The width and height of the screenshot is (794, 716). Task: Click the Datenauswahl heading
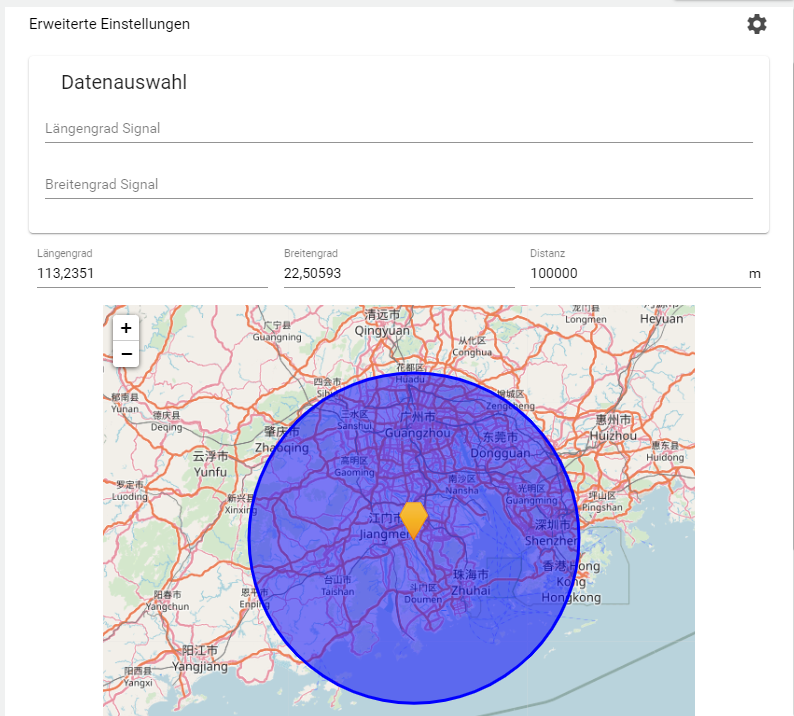(x=124, y=83)
